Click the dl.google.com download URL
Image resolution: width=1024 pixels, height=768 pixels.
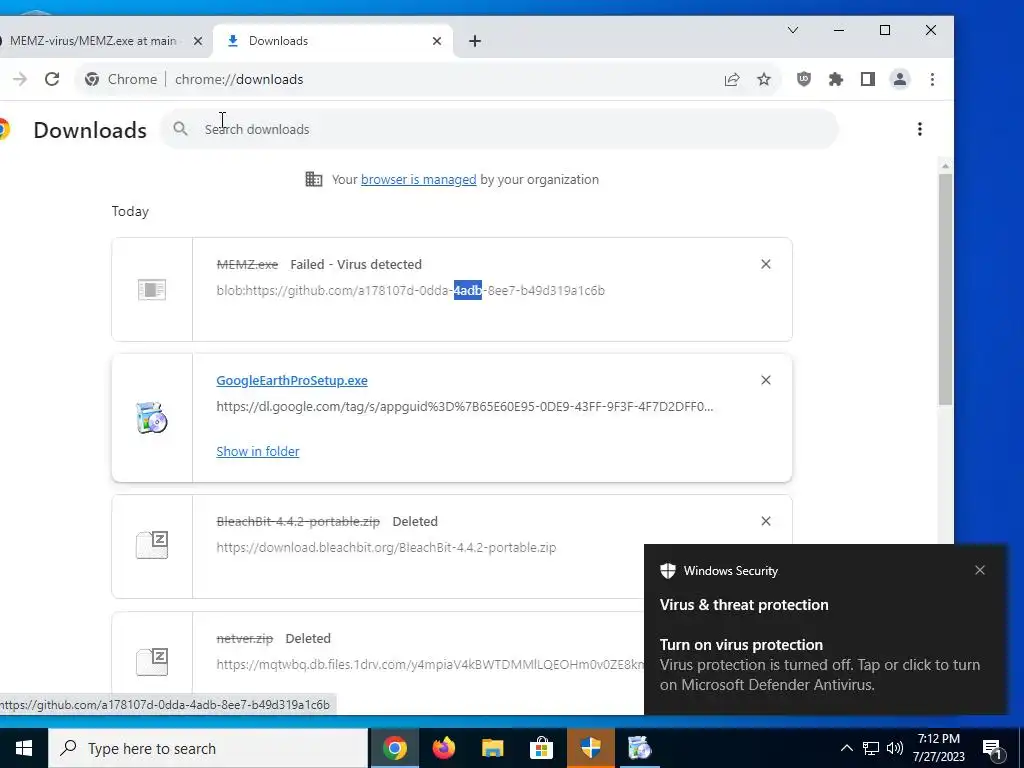pos(464,407)
